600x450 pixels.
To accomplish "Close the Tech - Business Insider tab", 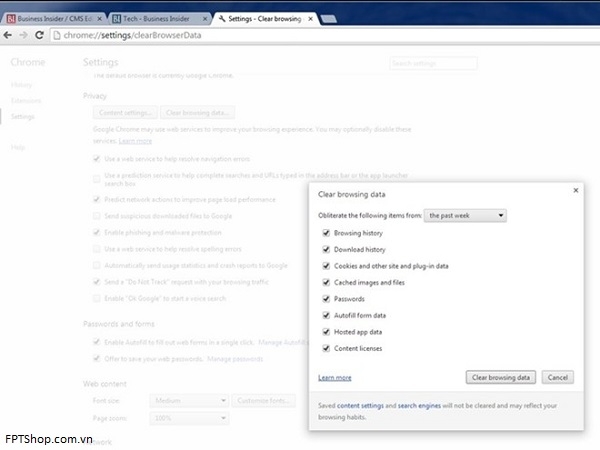I will (x=205, y=18).
